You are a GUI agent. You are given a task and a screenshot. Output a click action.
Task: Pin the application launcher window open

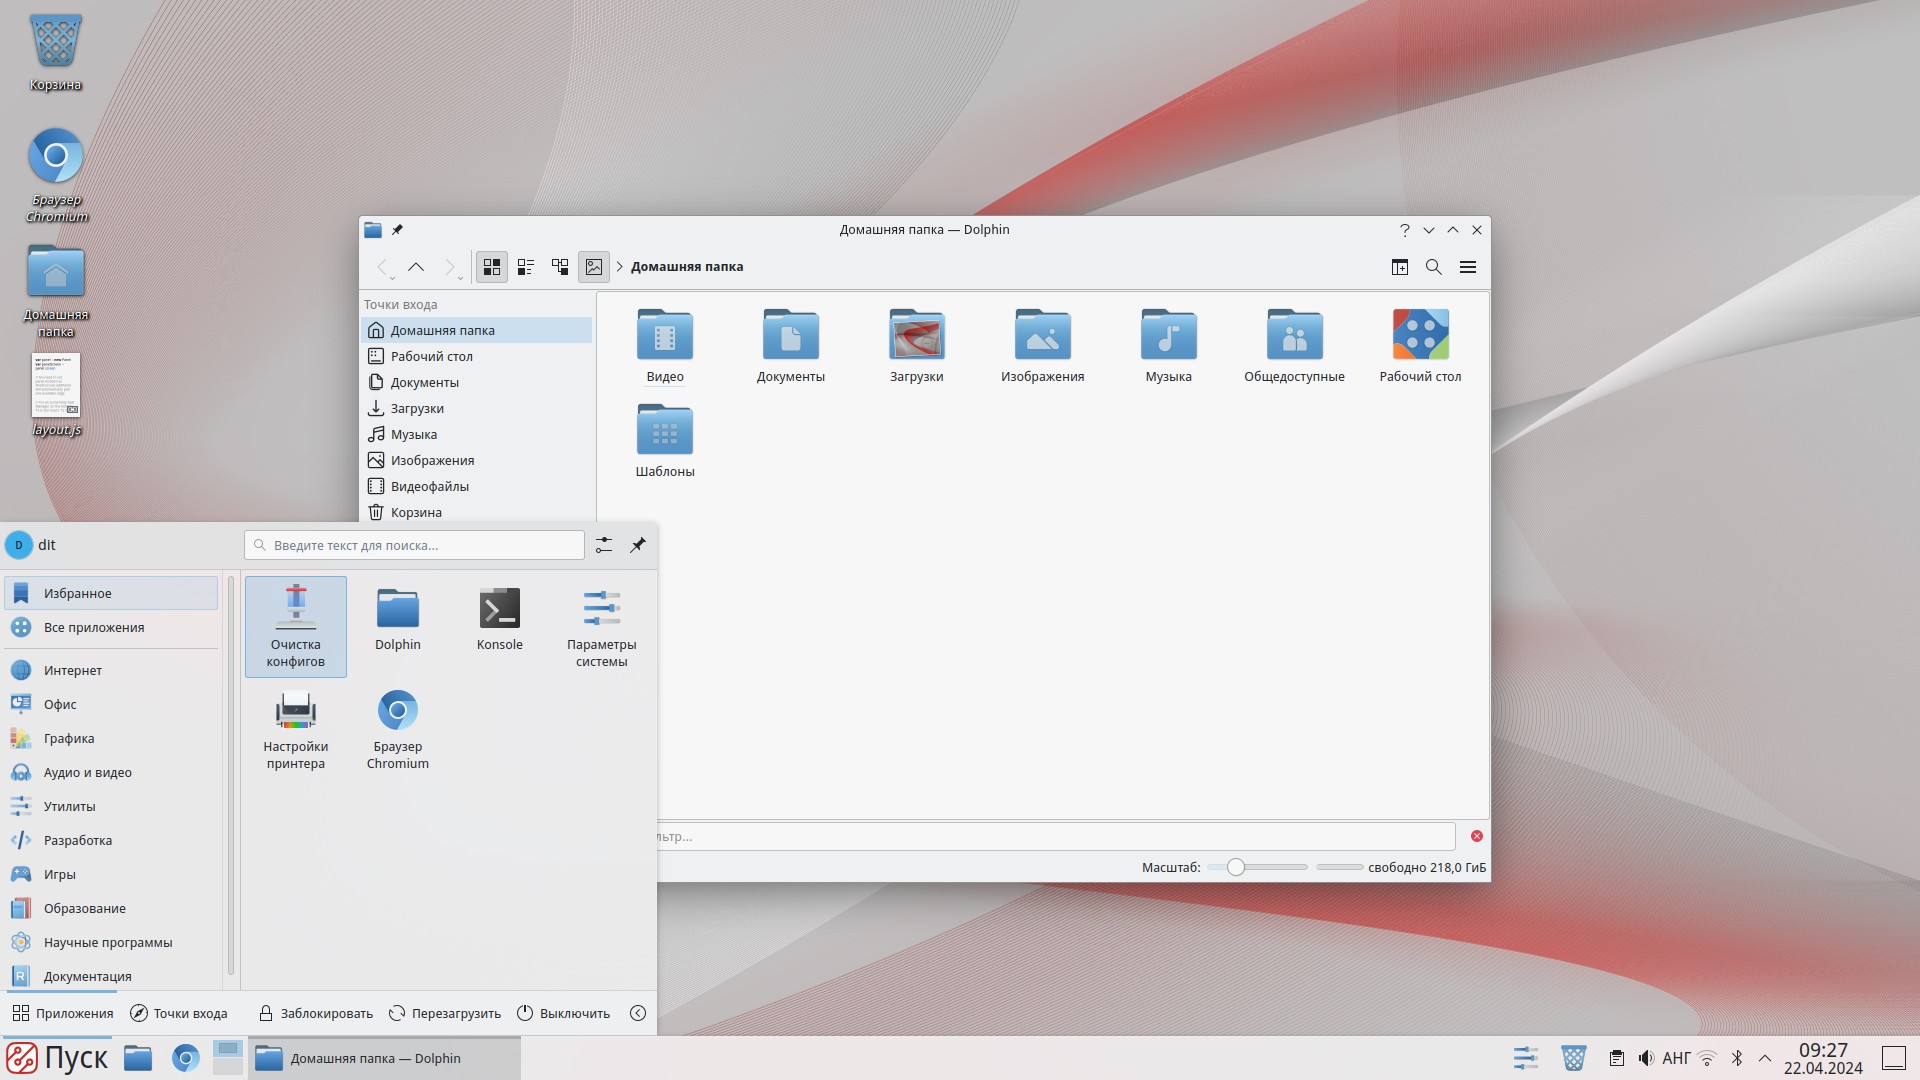pyautogui.click(x=637, y=545)
